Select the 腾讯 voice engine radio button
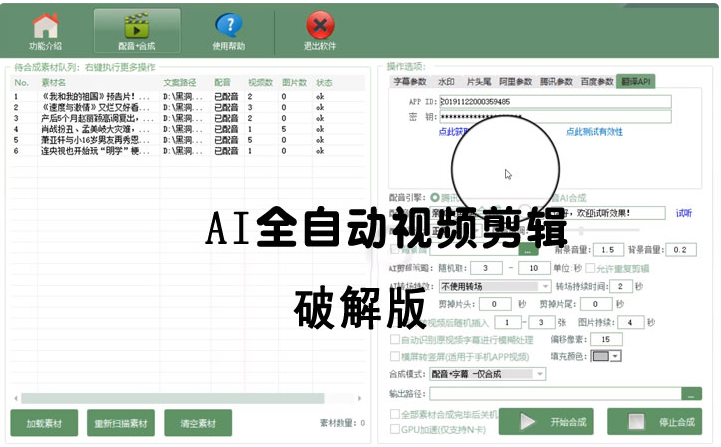This screenshot has width=721, height=447. [435, 198]
